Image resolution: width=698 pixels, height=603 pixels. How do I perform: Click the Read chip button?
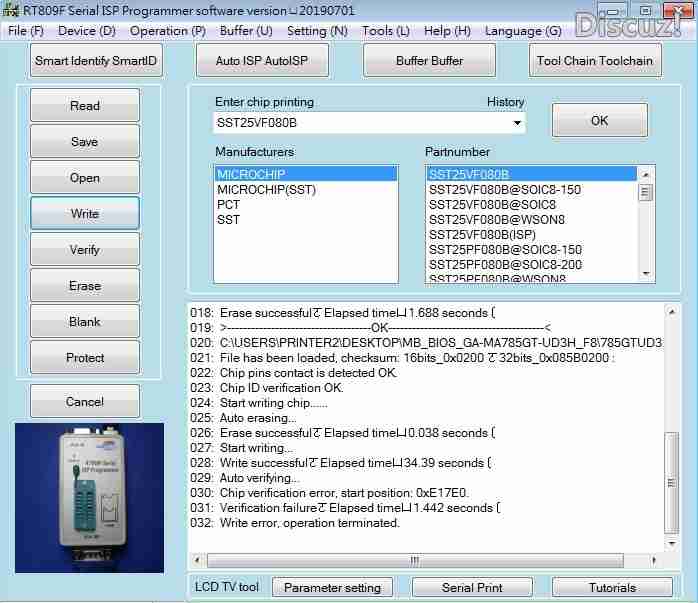pyautogui.click(x=85, y=106)
